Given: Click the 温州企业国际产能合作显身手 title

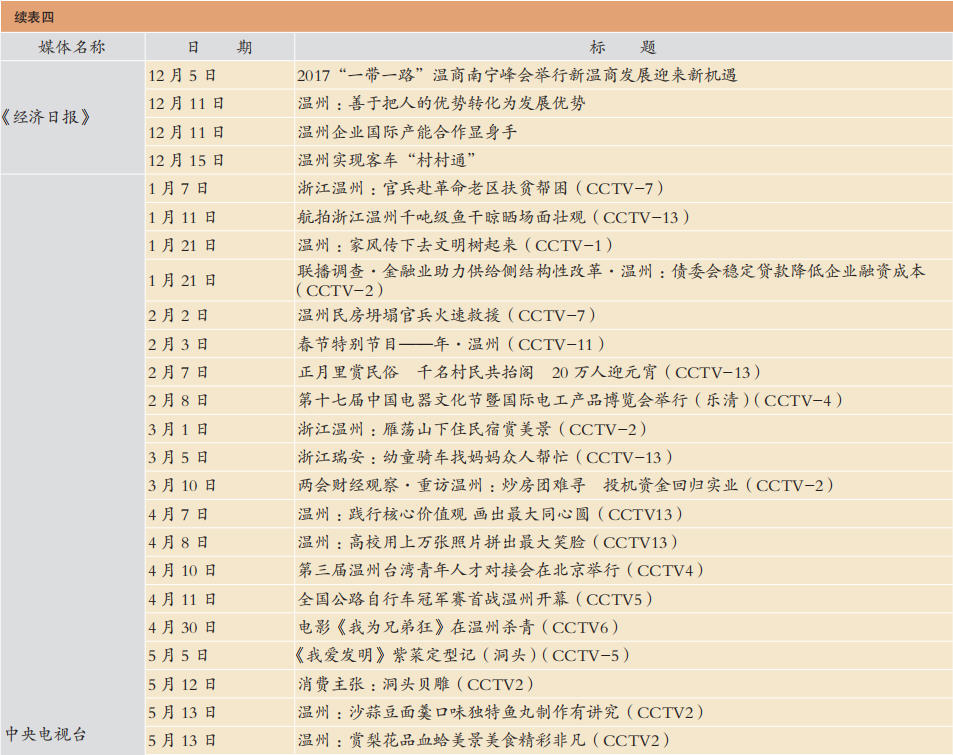Looking at the screenshot, I should [407, 132].
